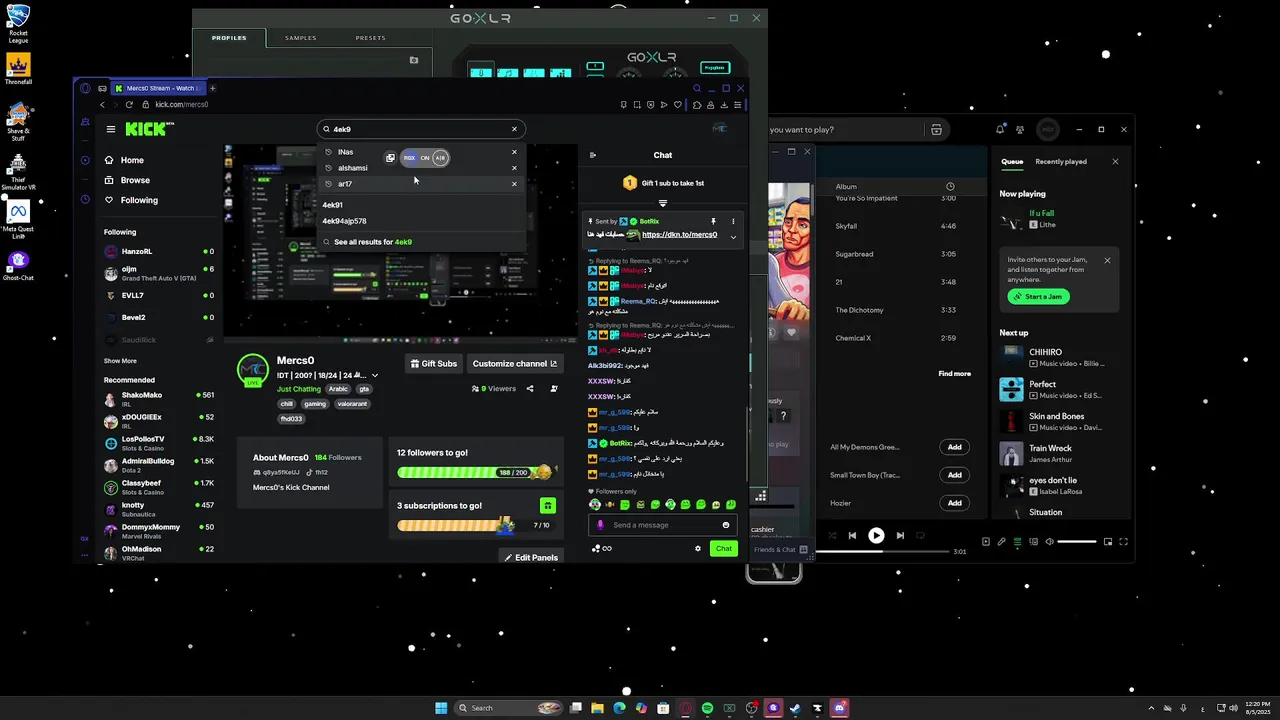Click Just Chatting category link

coord(298,389)
